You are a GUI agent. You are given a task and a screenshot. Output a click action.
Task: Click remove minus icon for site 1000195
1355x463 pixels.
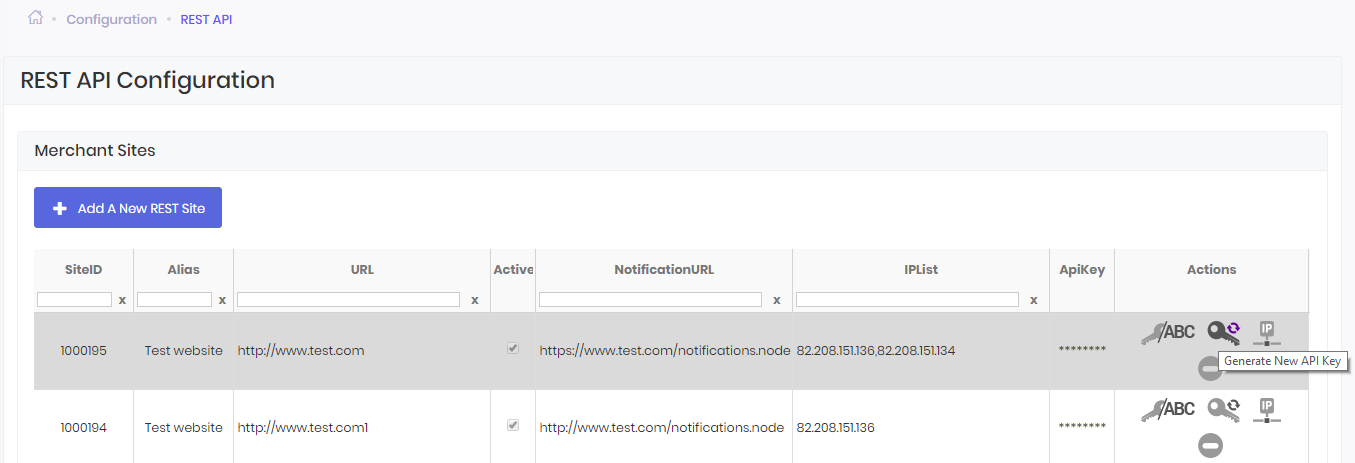click(x=1211, y=369)
